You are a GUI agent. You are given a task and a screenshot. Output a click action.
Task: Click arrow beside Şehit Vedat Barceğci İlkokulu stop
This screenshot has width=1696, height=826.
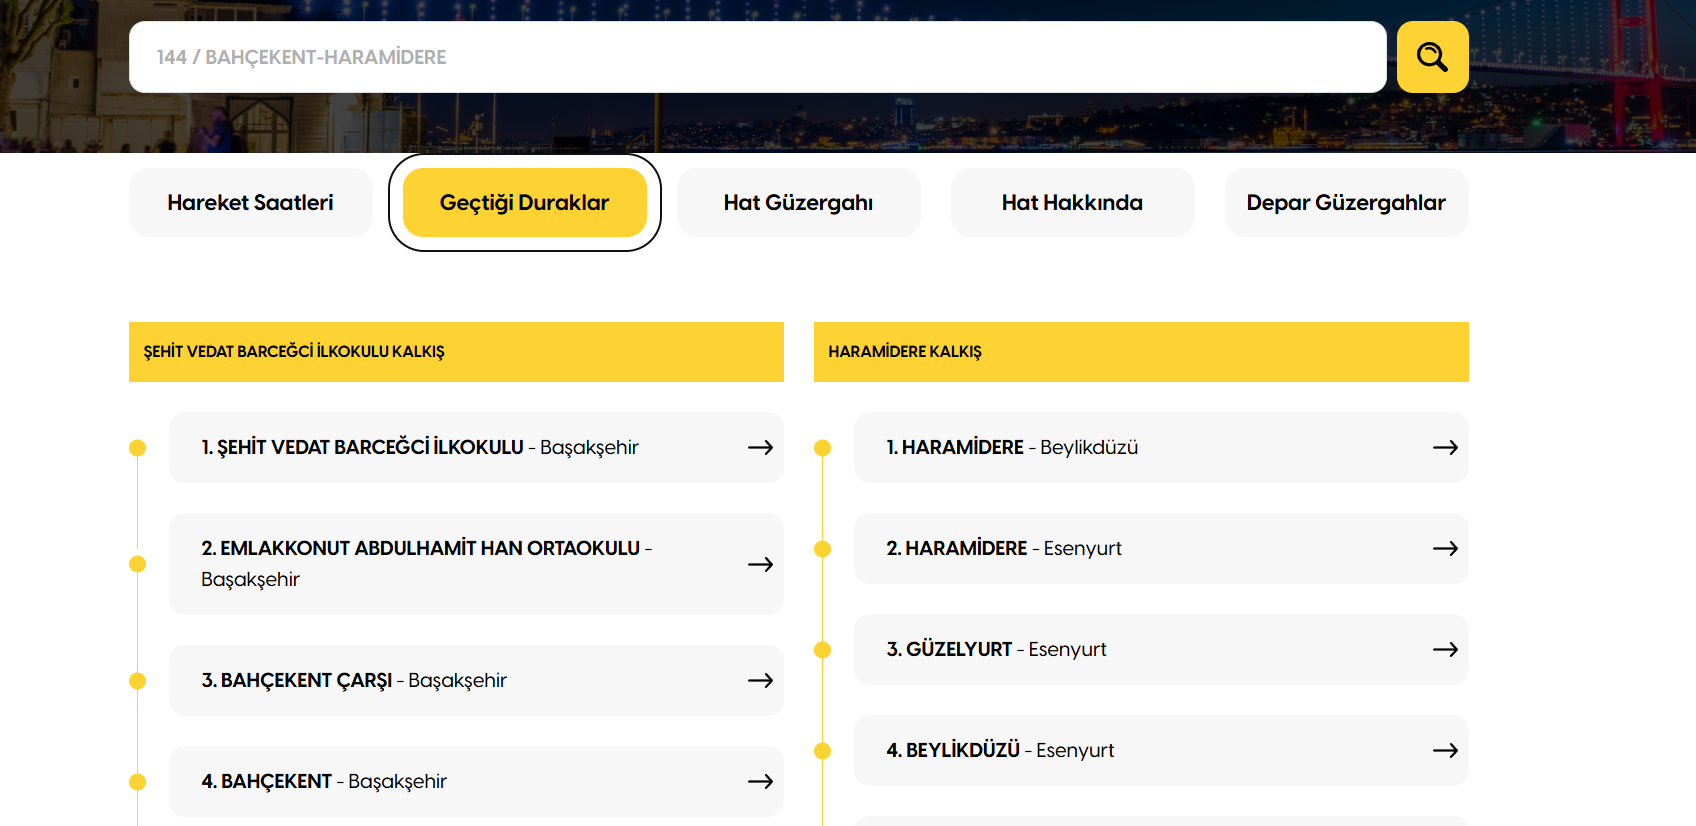[x=760, y=447]
